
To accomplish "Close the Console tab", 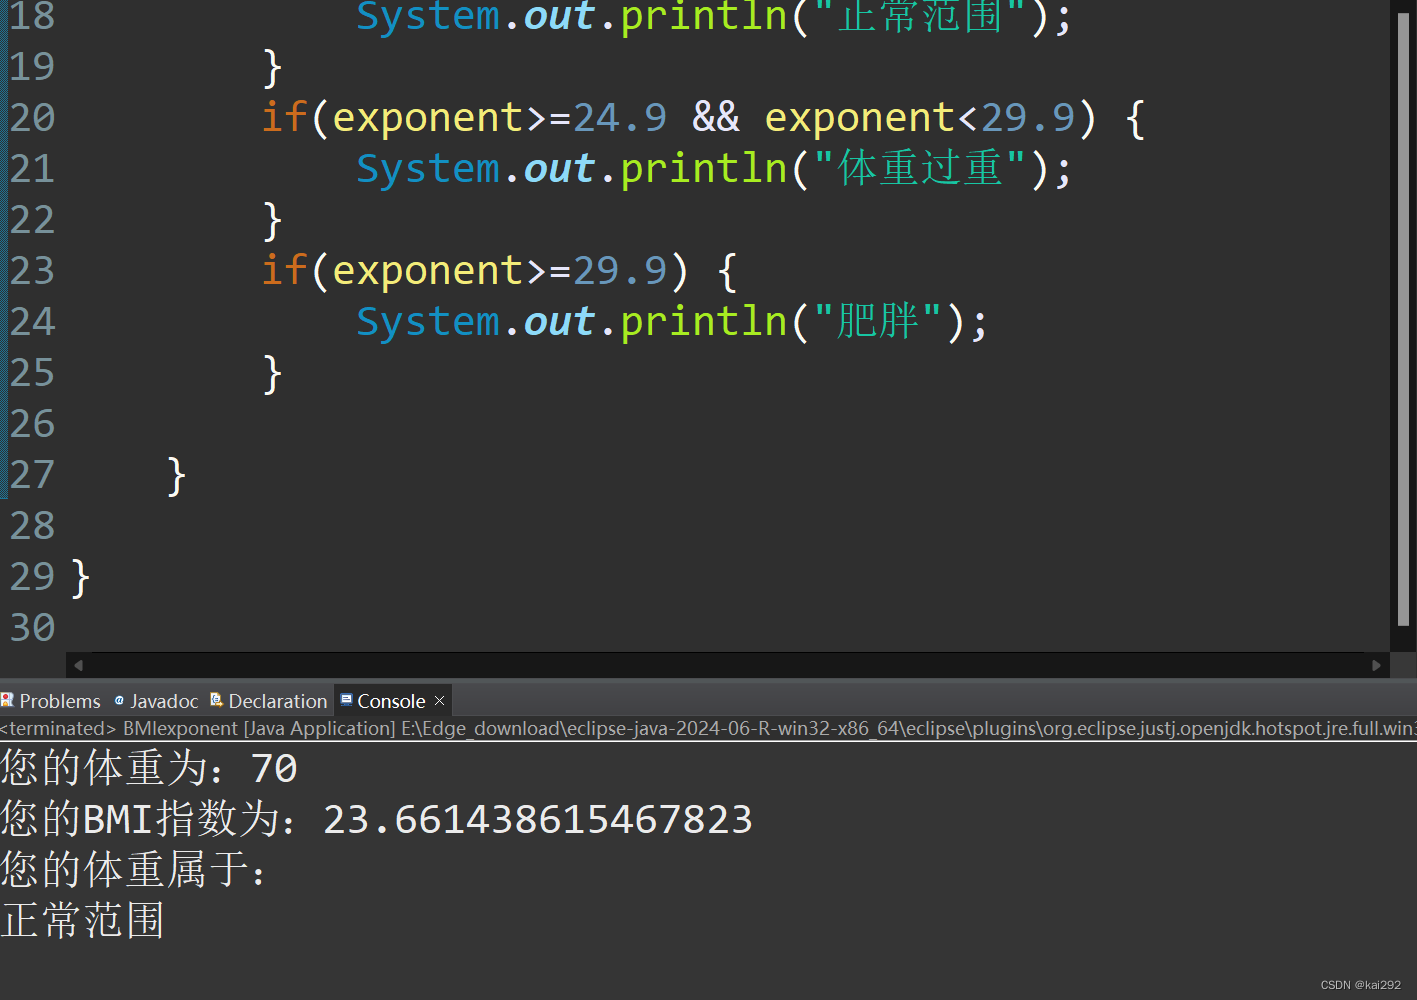I will coord(439,701).
